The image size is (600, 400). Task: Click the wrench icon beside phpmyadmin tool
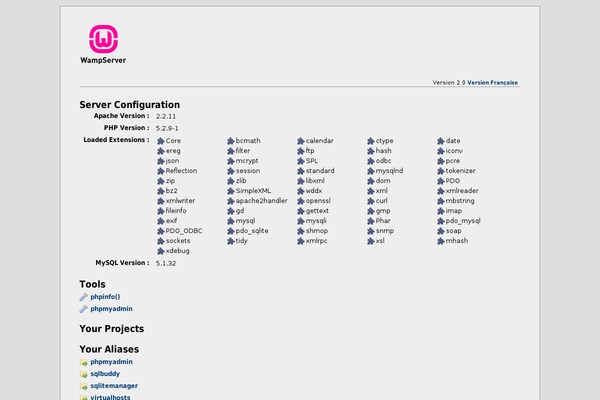tap(83, 309)
